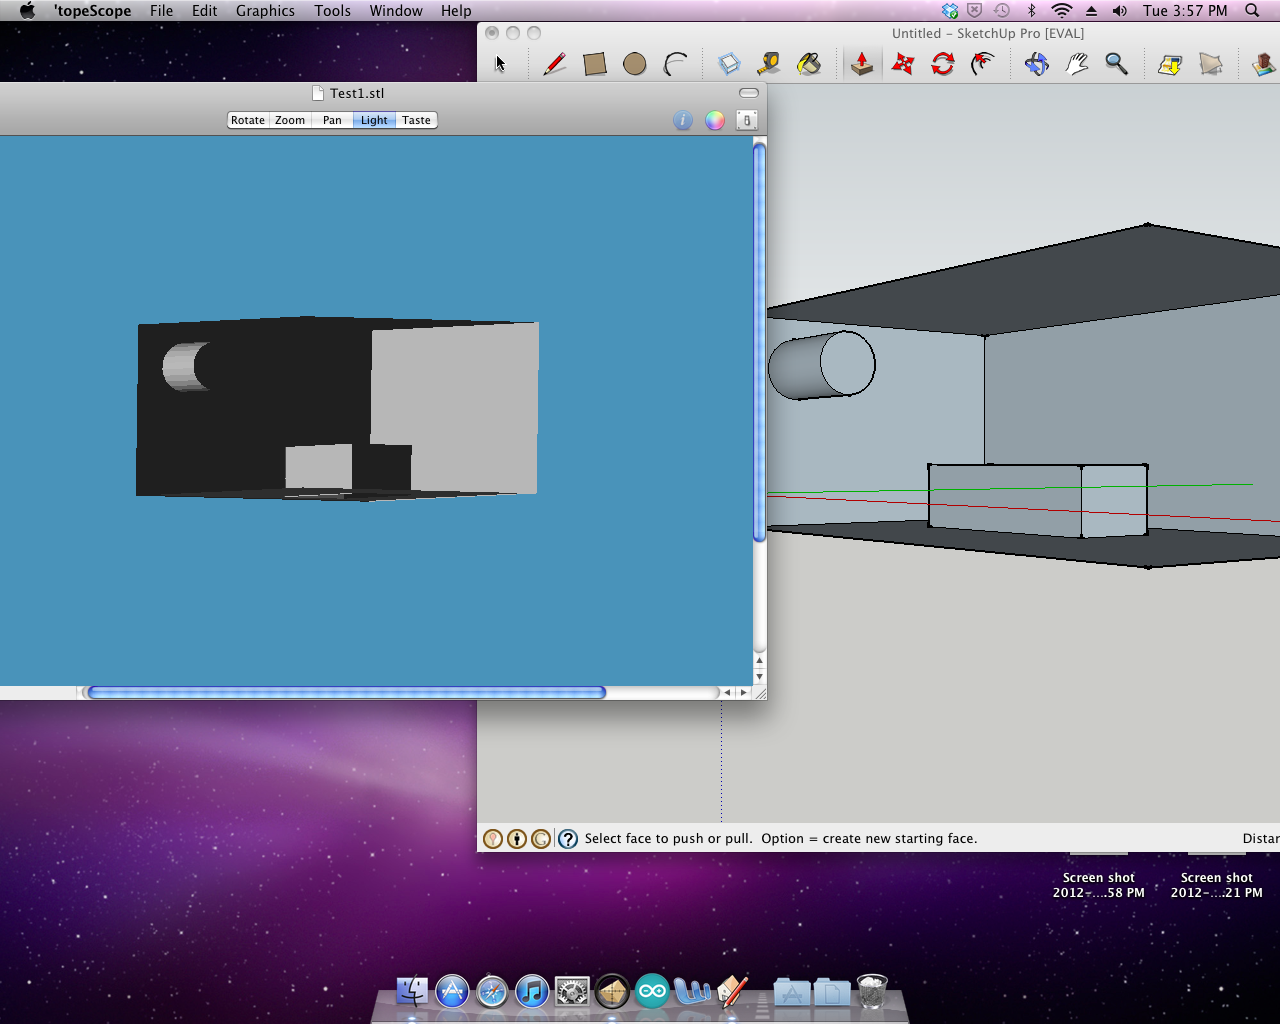The height and width of the screenshot is (1024, 1280).
Task: Open the Bluetooth status menu
Action: pyautogui.click(x=1031, y=11)
